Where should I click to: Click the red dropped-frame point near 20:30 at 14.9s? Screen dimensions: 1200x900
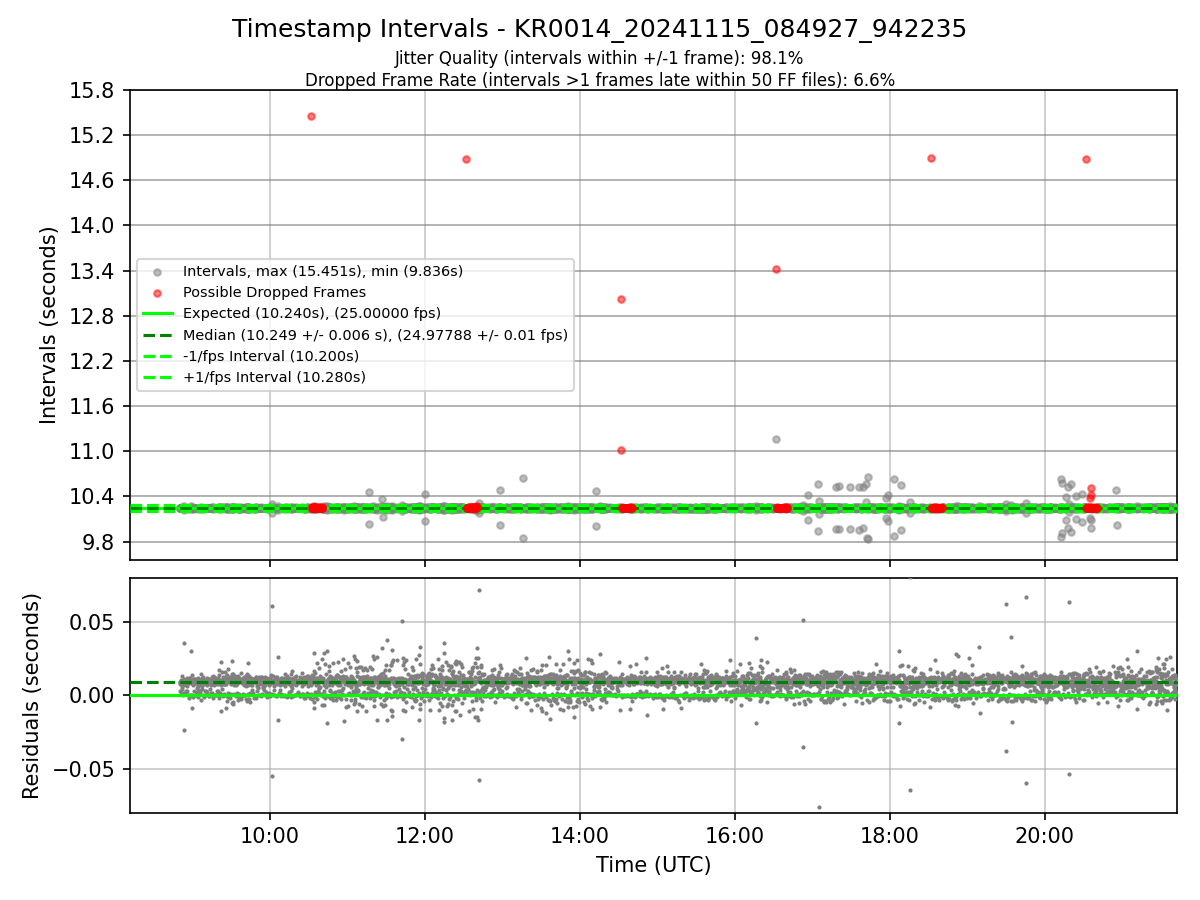coord(1086,159)
